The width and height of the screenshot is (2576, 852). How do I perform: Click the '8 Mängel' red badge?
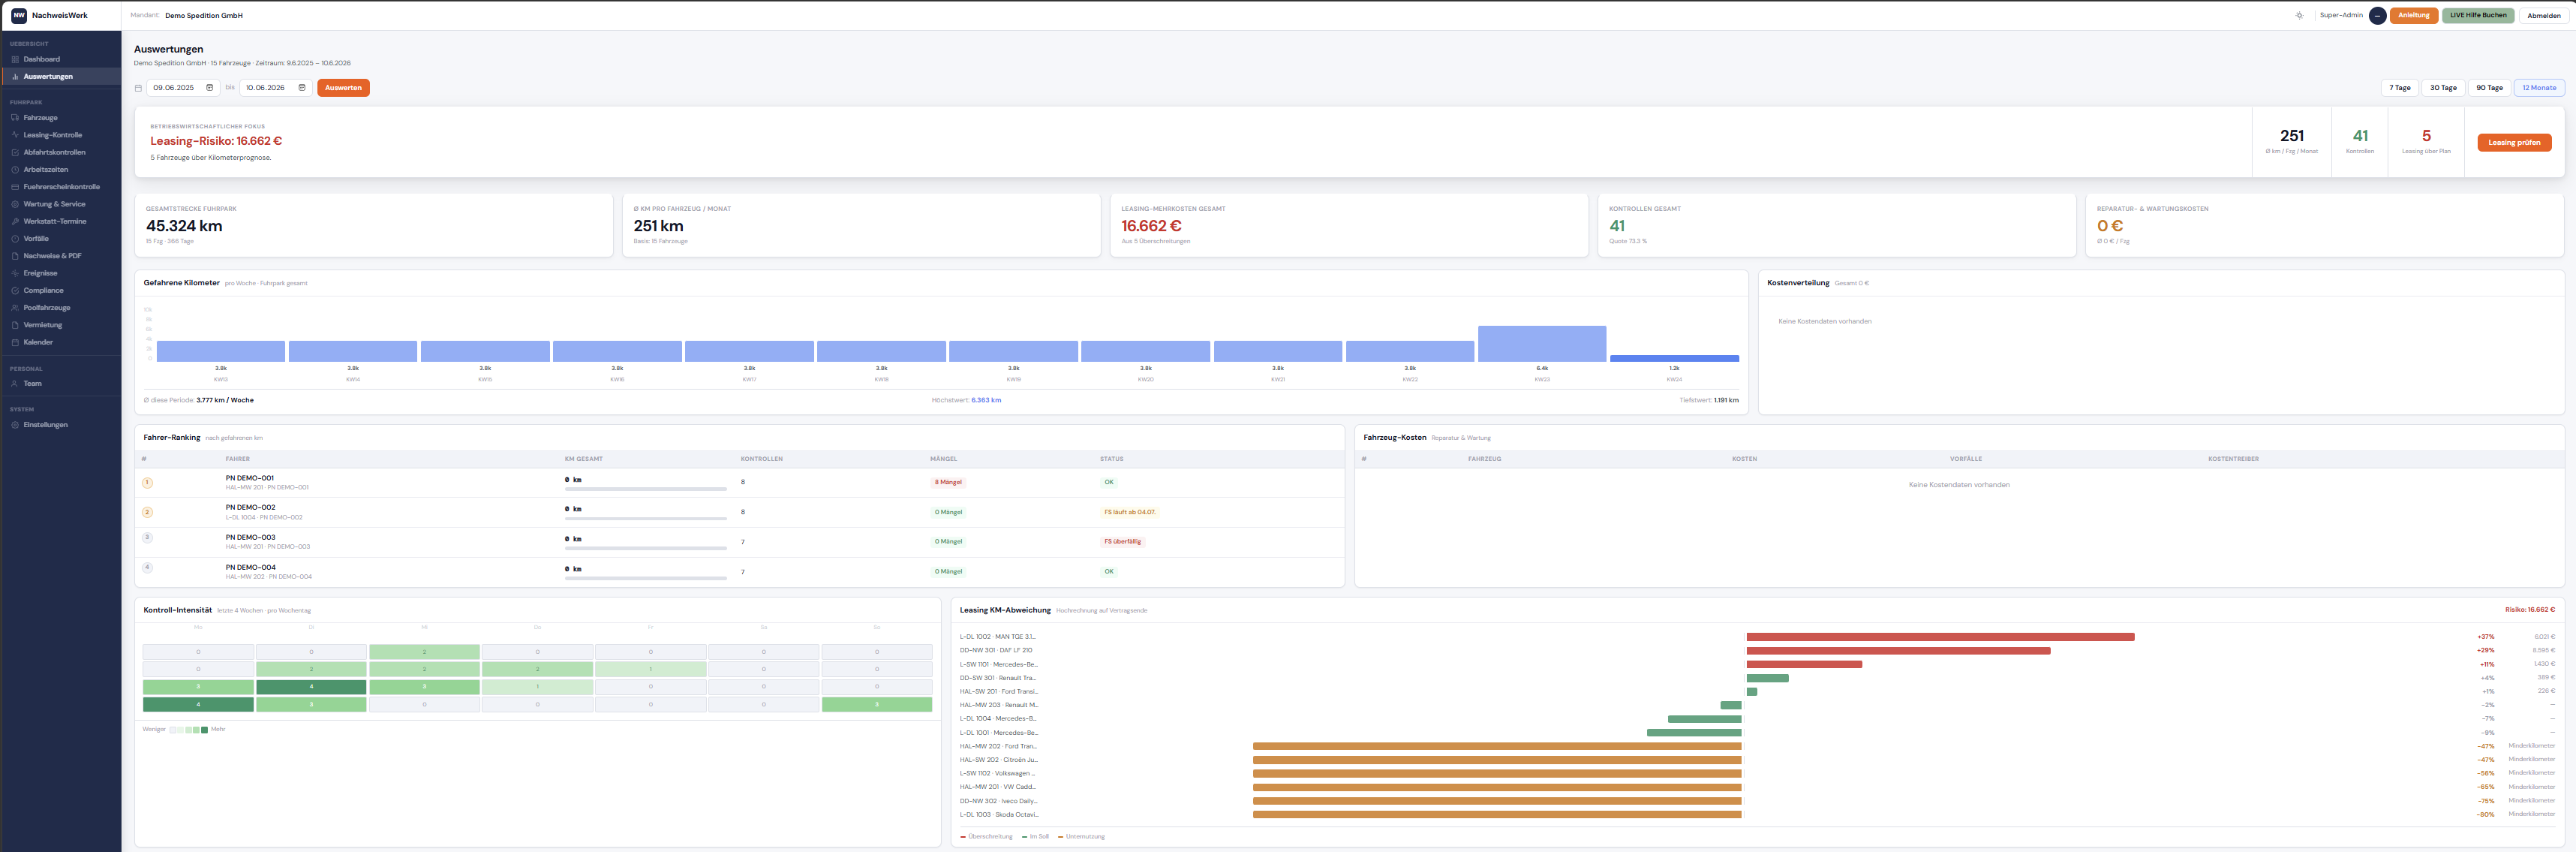pos(948,482)
